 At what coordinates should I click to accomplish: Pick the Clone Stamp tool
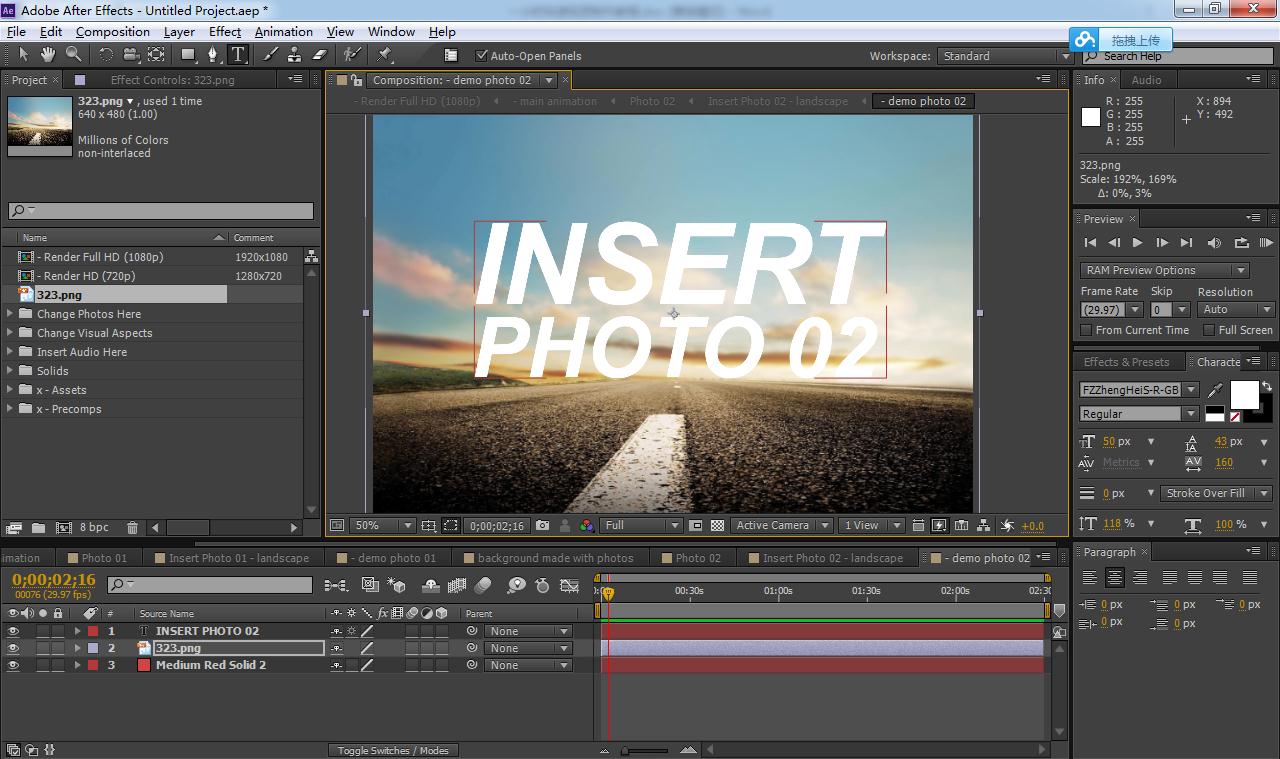(x=294, y=55)
